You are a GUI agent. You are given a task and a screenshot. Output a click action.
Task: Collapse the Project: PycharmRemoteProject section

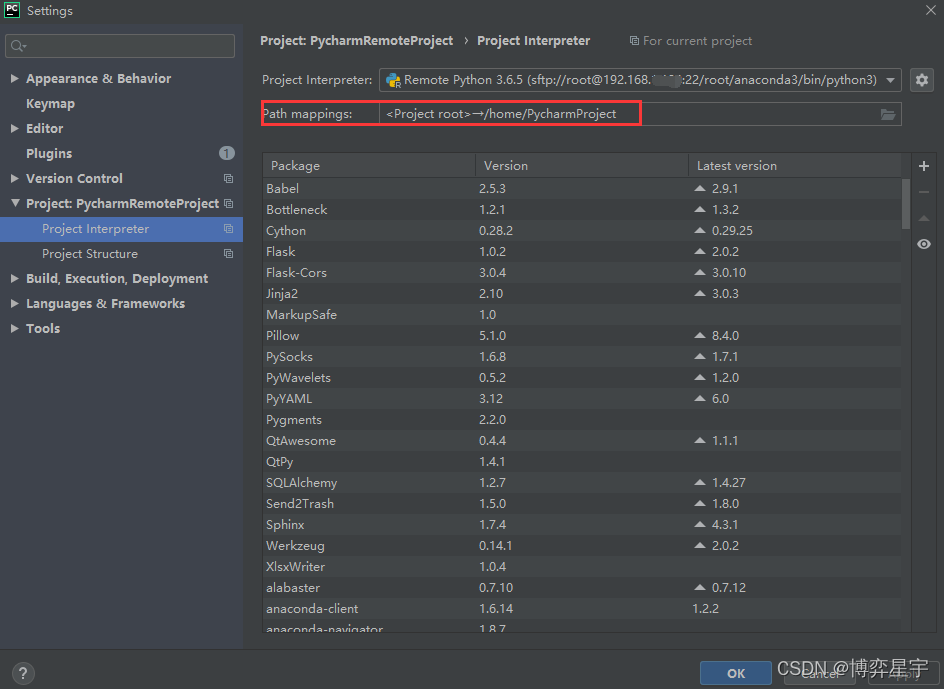pos(14,203)
